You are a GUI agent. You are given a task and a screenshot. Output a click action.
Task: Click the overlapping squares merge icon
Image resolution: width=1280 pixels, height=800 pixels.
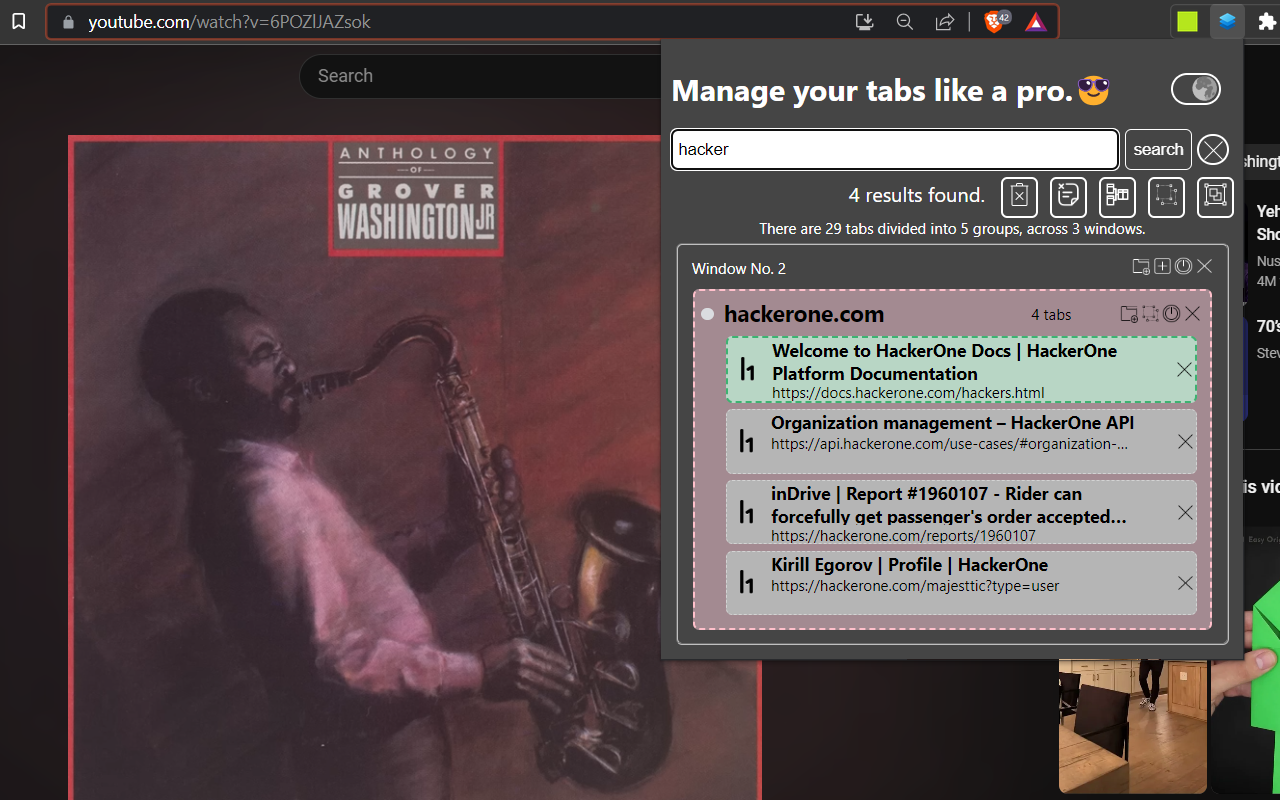point(1215,196)
